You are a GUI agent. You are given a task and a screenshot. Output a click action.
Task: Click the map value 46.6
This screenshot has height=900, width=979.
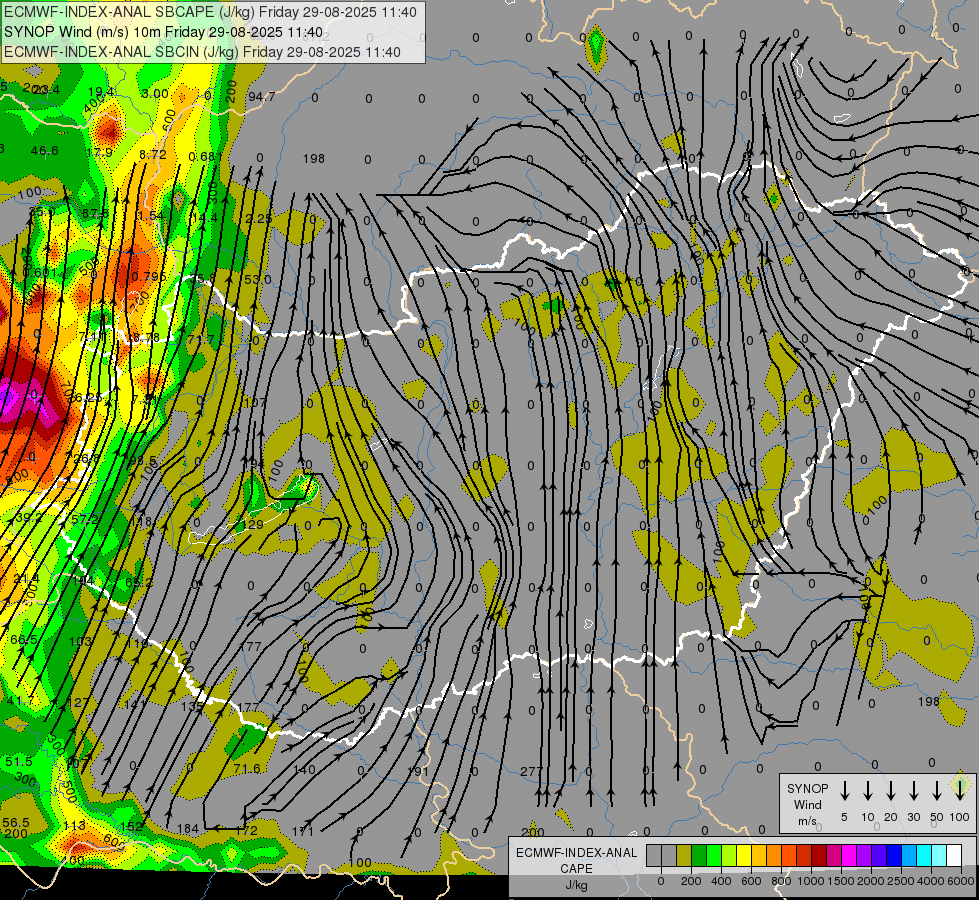44,151
